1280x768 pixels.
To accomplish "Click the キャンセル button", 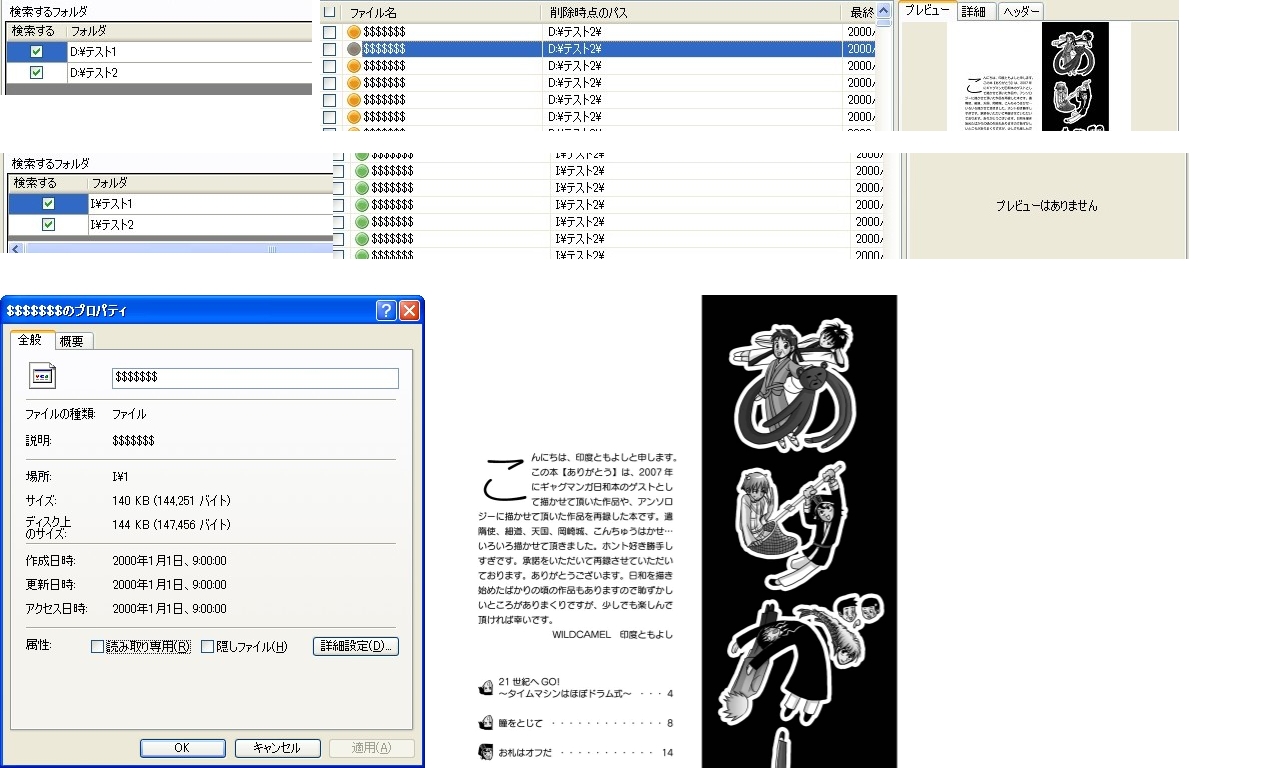I will coord(277,748).
